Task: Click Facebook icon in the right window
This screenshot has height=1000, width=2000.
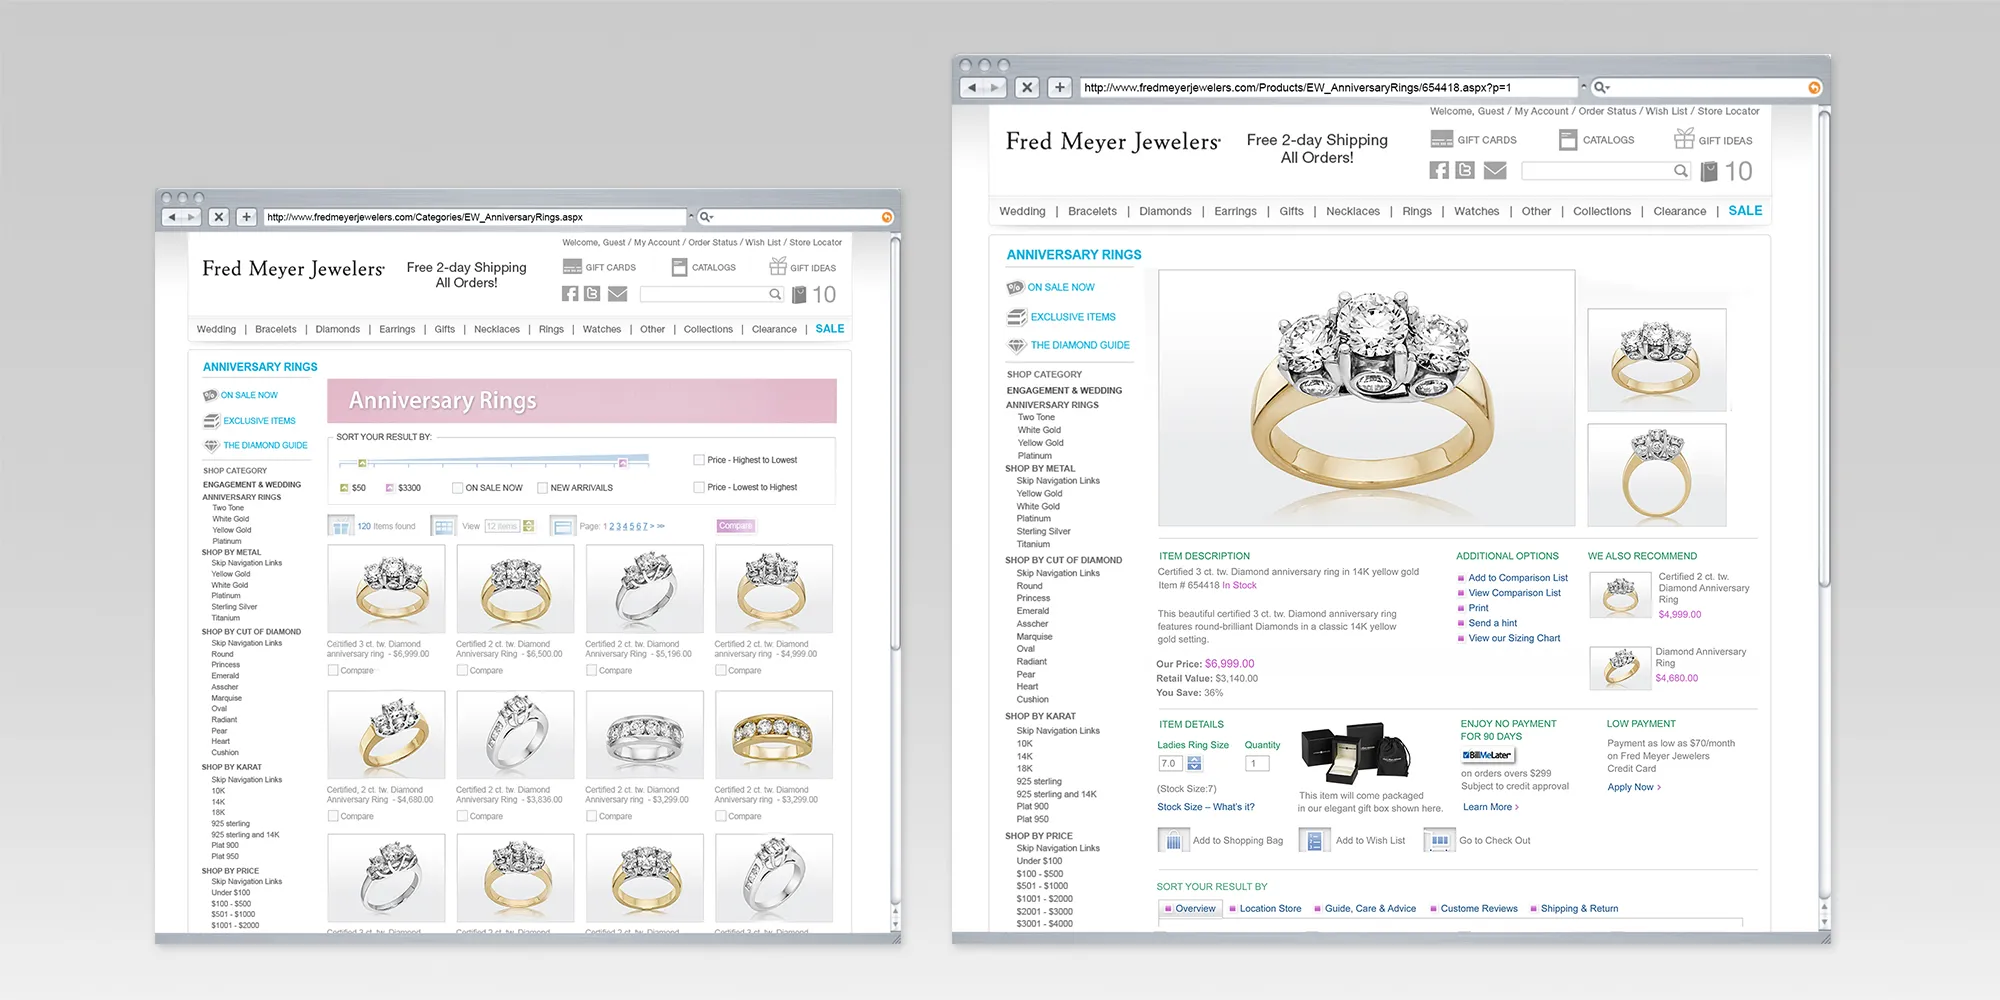Action: [1439, 170]
